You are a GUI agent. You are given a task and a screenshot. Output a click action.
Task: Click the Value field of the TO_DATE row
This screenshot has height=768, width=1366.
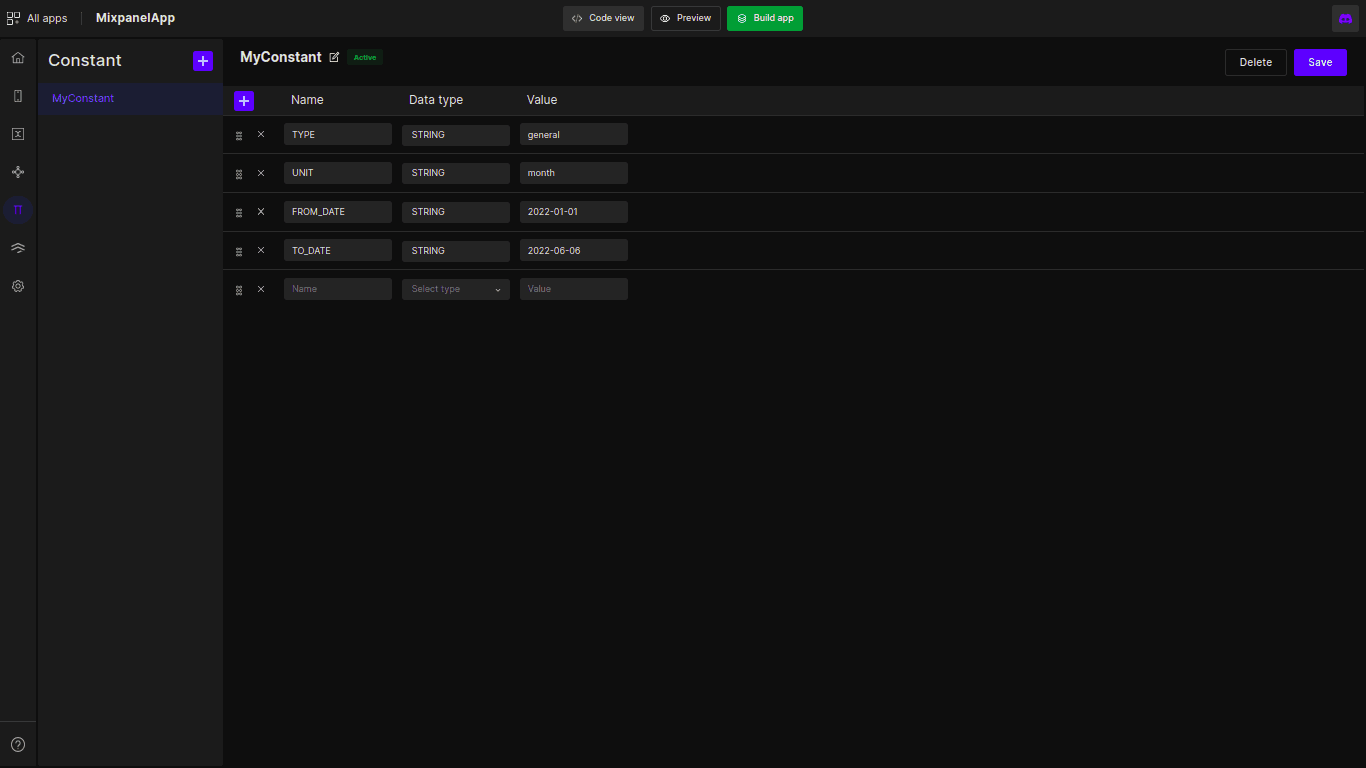573,250
